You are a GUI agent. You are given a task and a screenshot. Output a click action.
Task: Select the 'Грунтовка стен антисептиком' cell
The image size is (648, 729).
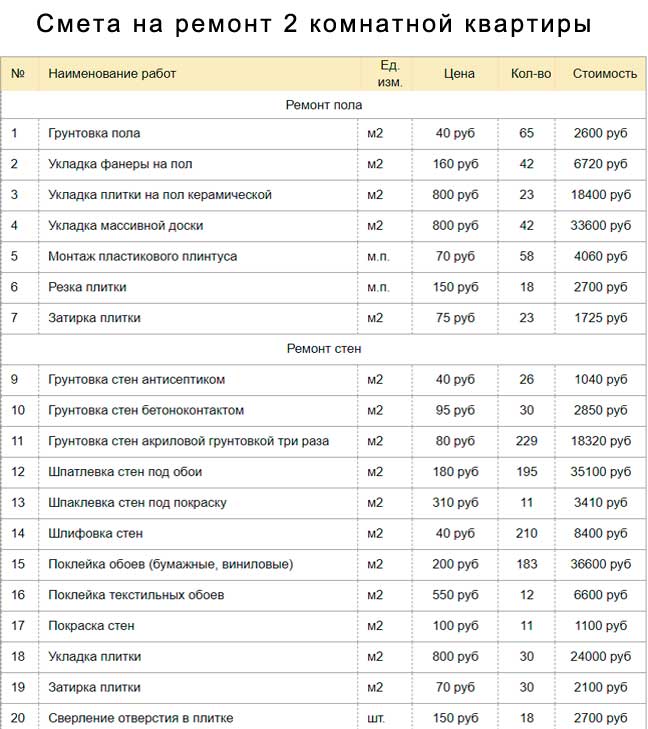(137, 380)
